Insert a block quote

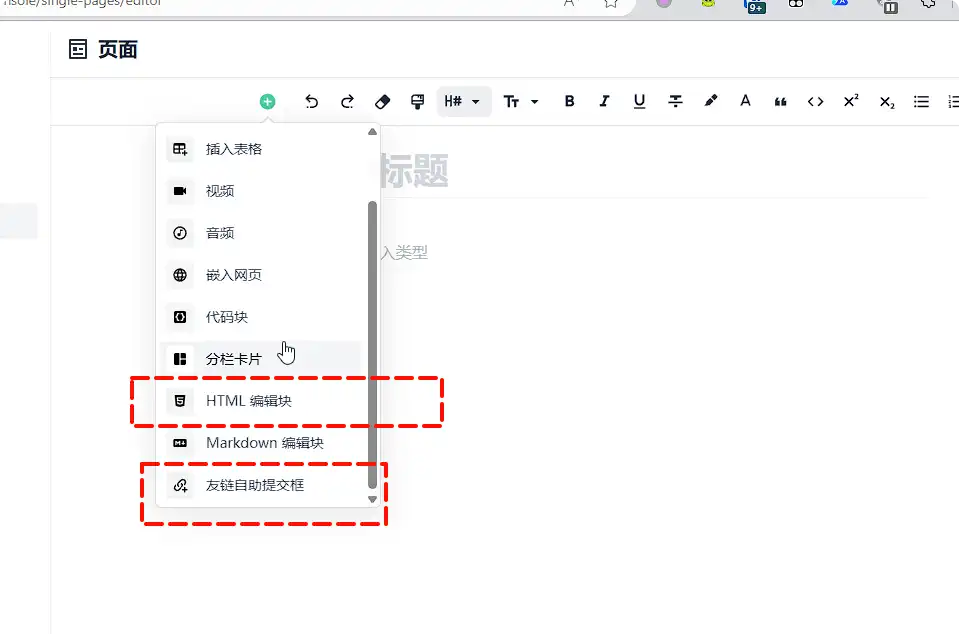(780, 101)
